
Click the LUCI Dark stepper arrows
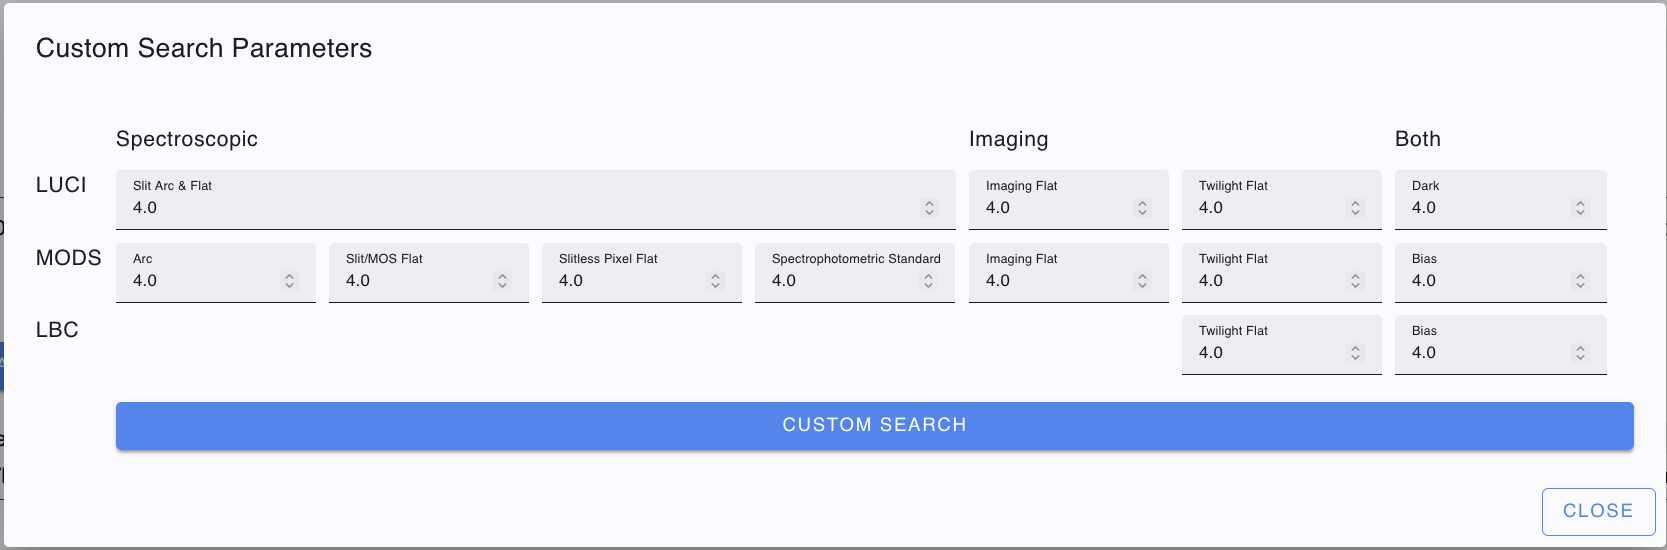(x=1580, y=208)
